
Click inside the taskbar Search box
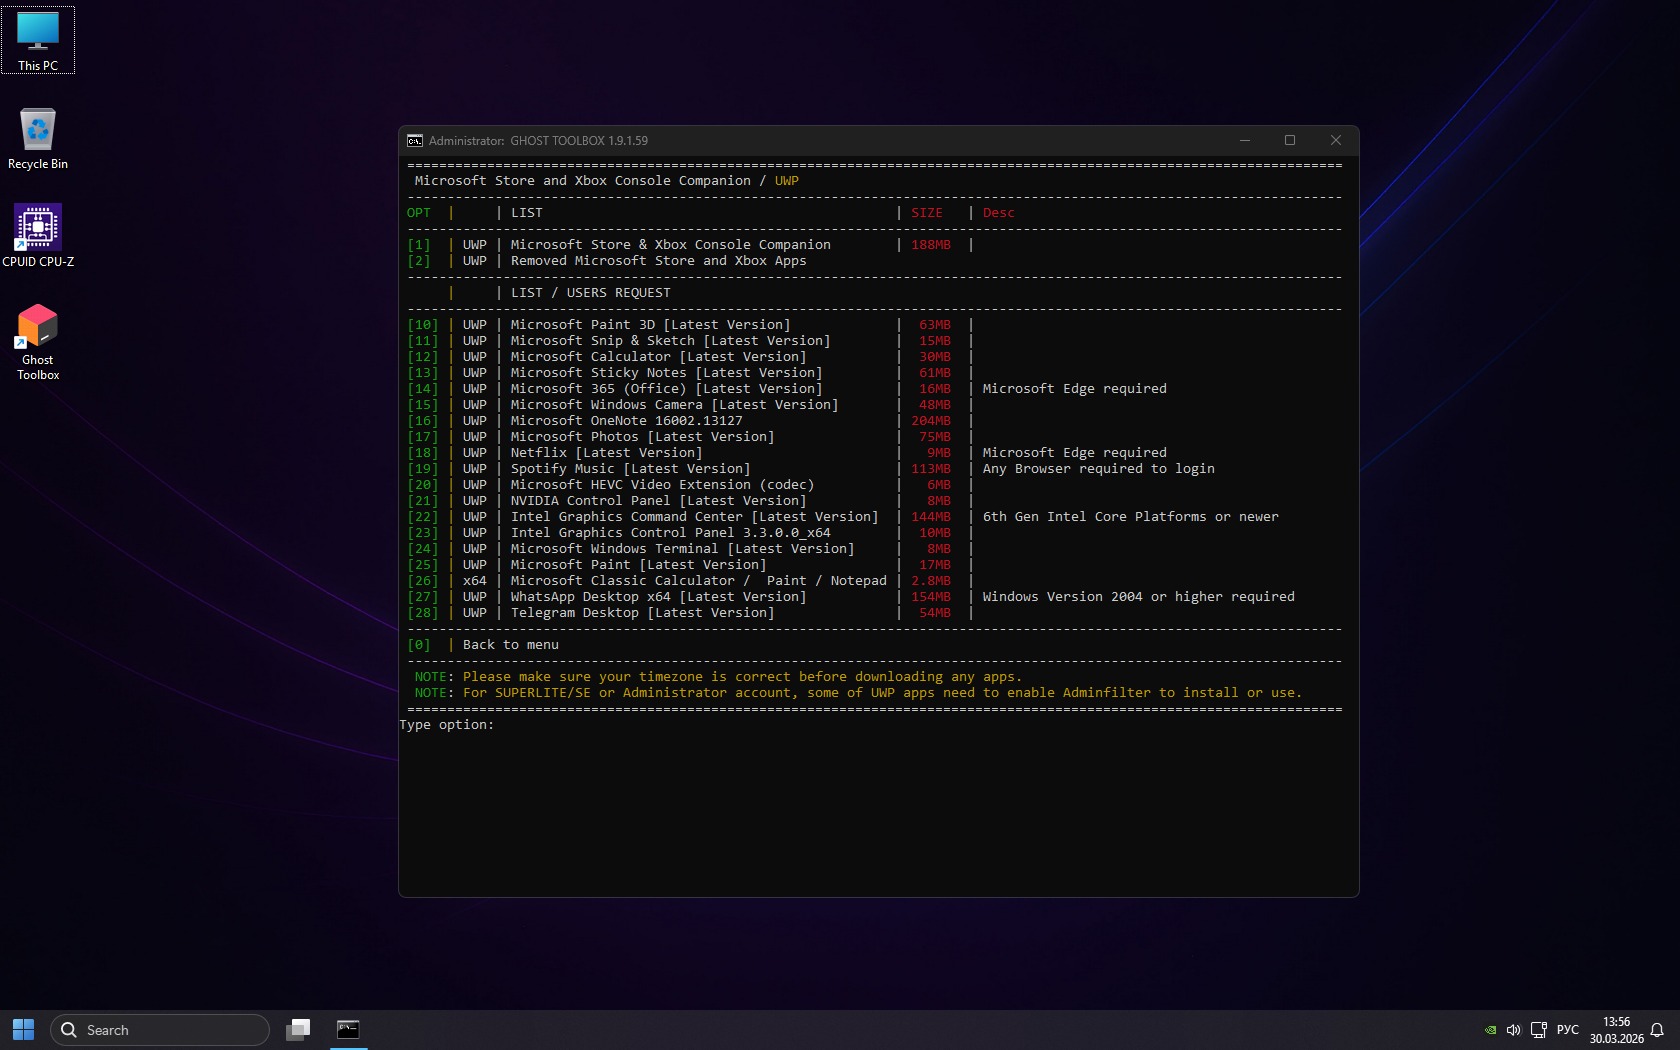(x=160, y=1030)
